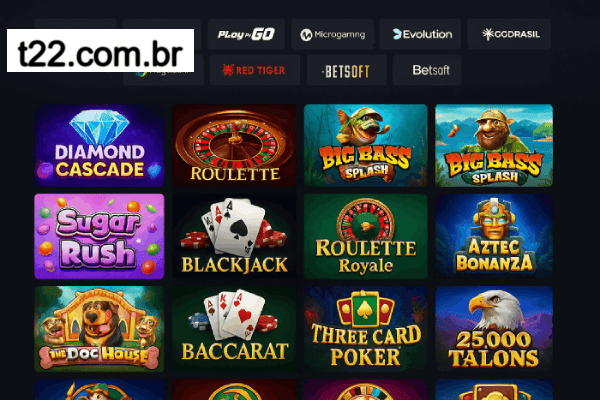Open the 25000 Talons game tile
This screenshot has width=600, height=400.
[494, 329]
